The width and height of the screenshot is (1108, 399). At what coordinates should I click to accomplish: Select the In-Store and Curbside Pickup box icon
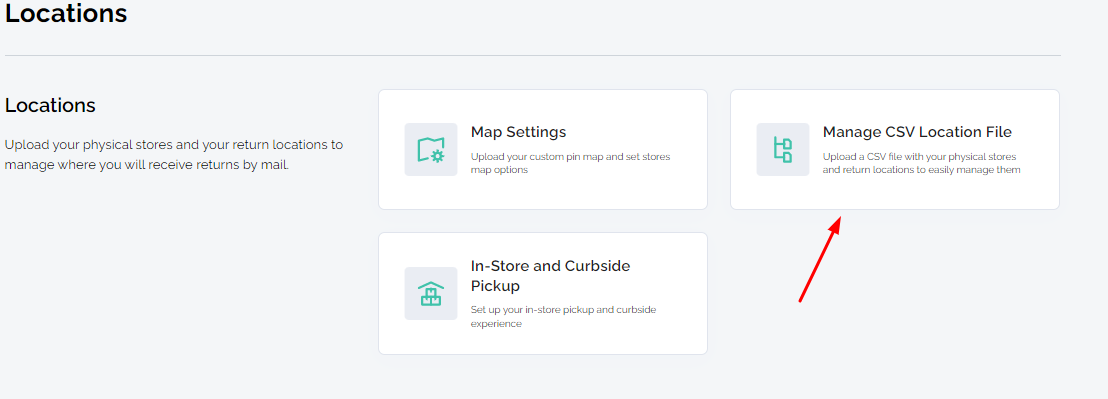430,293
